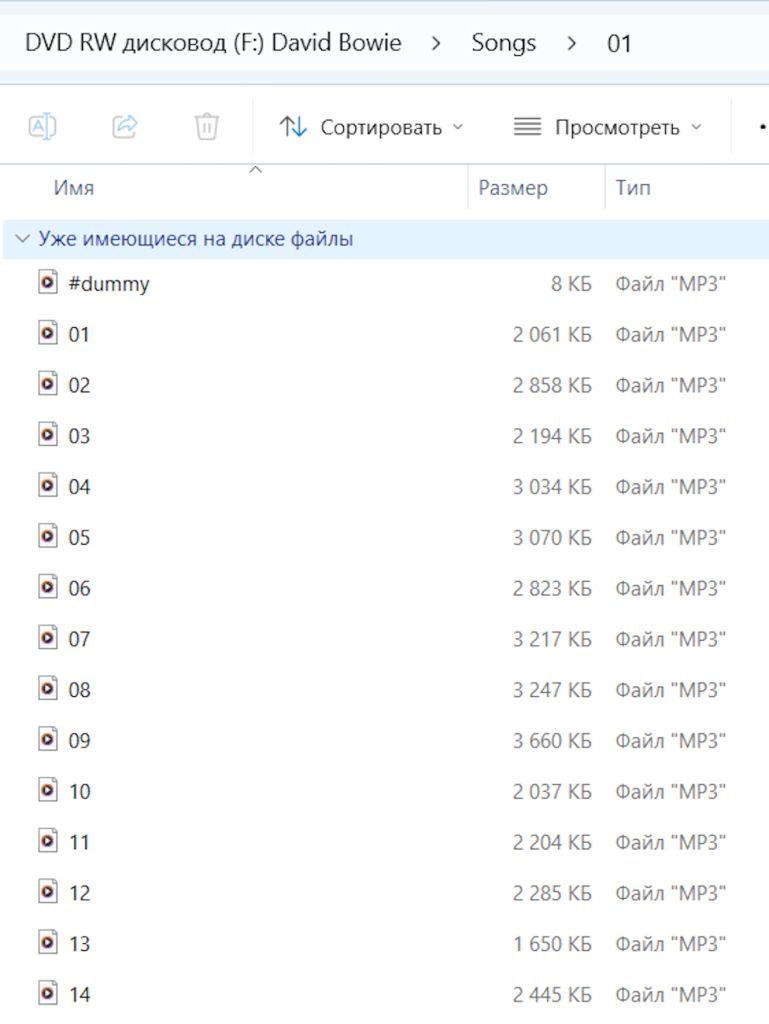Screen dimensions: 769x1024
Task: Click the Delete trash icon
Action: point(206,126)
